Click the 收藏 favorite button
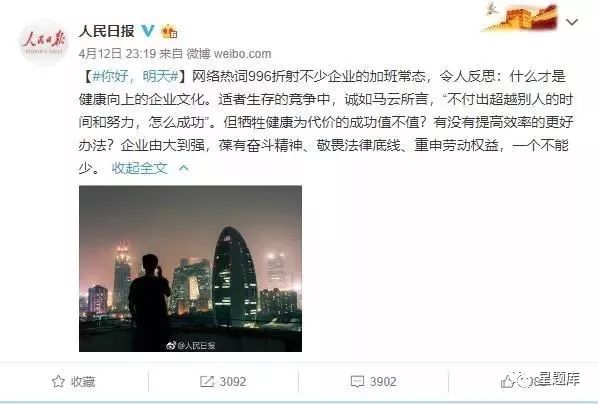598x404 pixels. point(73,381)
